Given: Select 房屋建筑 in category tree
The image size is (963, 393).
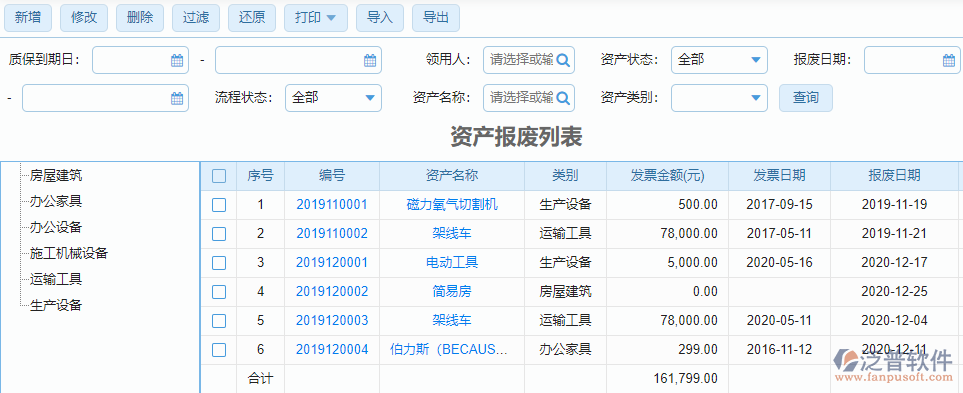Looking at the screenshot, I should tap(56, 176).
